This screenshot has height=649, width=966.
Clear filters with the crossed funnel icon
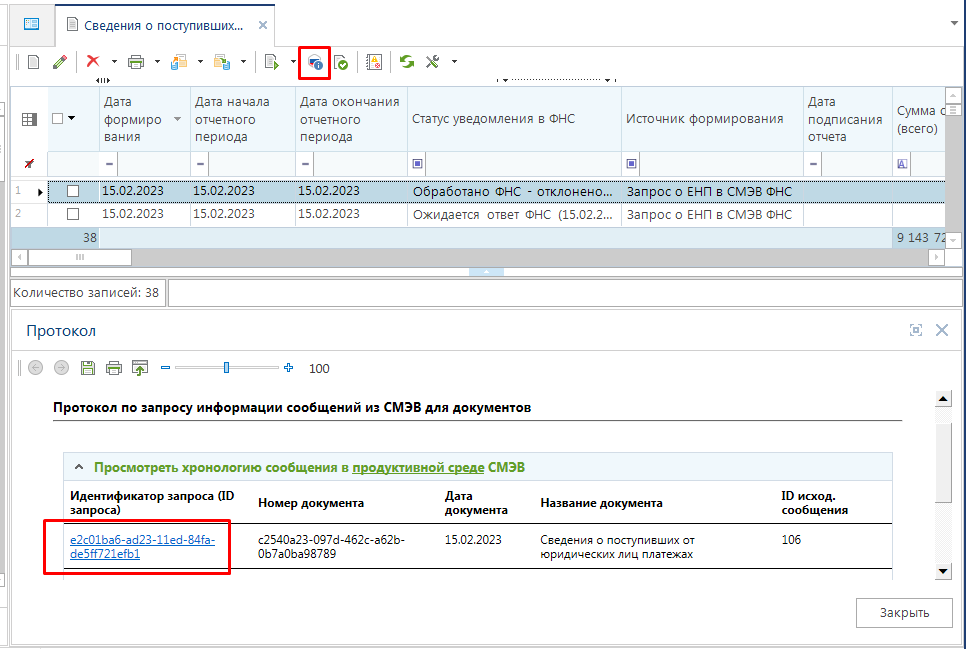coord(29,163)
